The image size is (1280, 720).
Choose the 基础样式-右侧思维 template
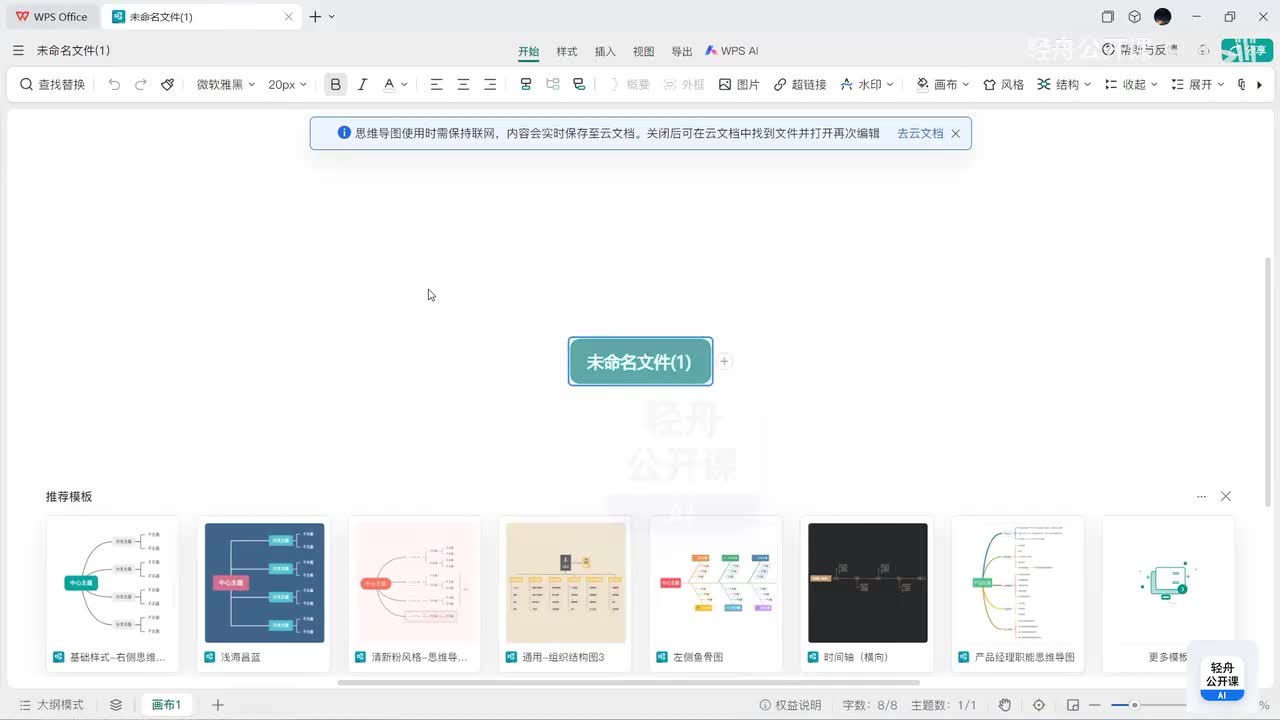point(112,594)
